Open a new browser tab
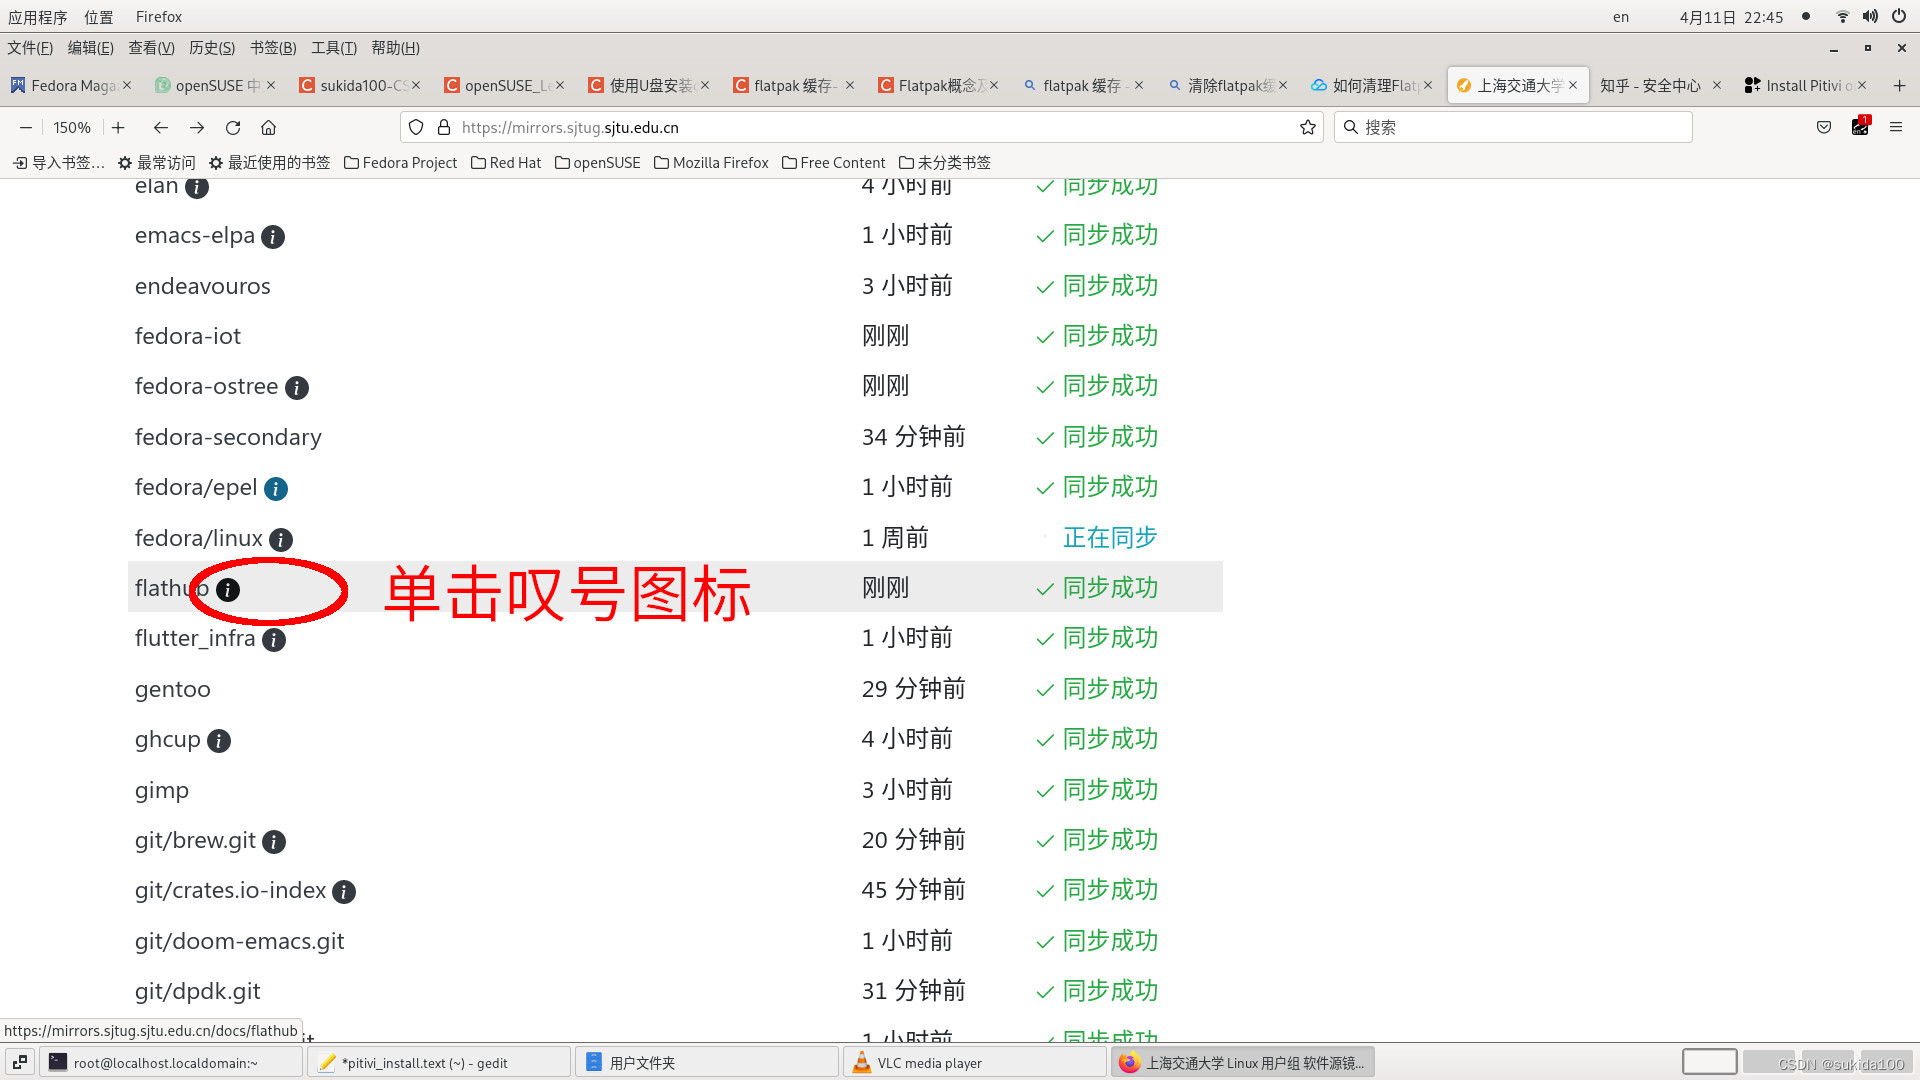Image resolution: width=1920 pixels, height=1080 pixels. 1899,86
